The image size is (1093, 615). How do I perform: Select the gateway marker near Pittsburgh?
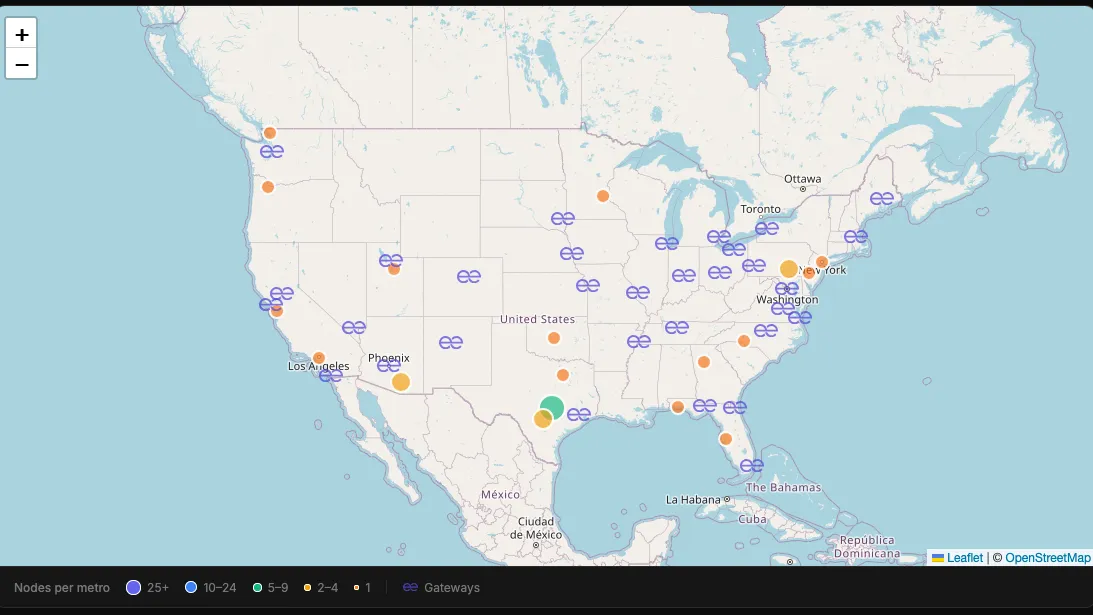click(754, 265)
